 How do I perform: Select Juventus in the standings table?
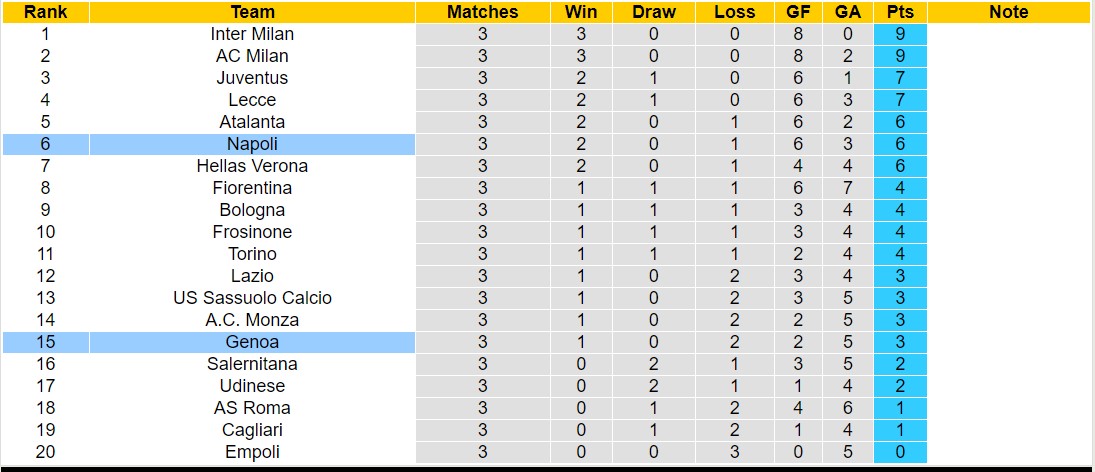(x=252, y=78)
